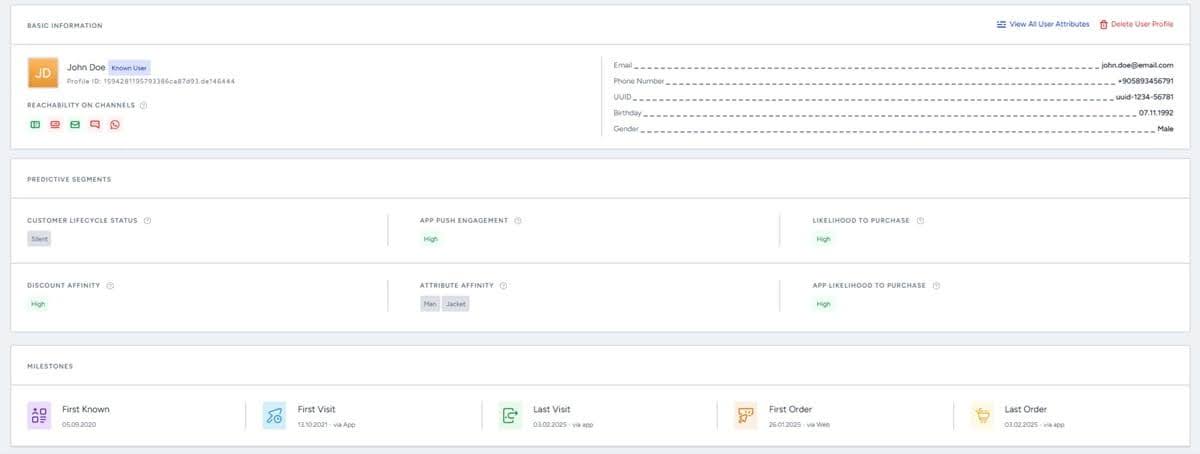Click the Last Order cart icon
Viewport: 1200px width, 454px height.
(982, 415)
